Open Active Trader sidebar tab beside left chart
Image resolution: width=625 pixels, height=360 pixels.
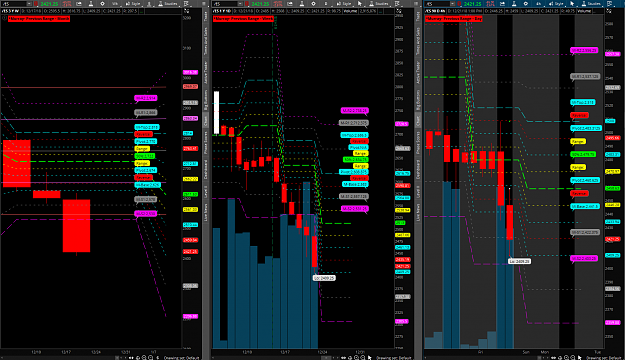pos(206,72)
